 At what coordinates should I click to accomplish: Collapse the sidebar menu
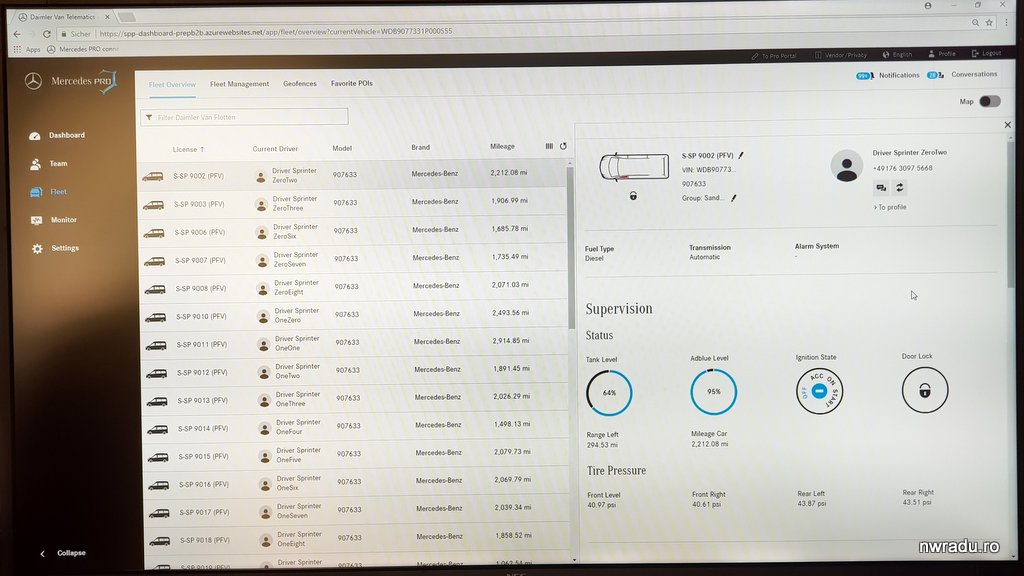click(x=63, y=553)
